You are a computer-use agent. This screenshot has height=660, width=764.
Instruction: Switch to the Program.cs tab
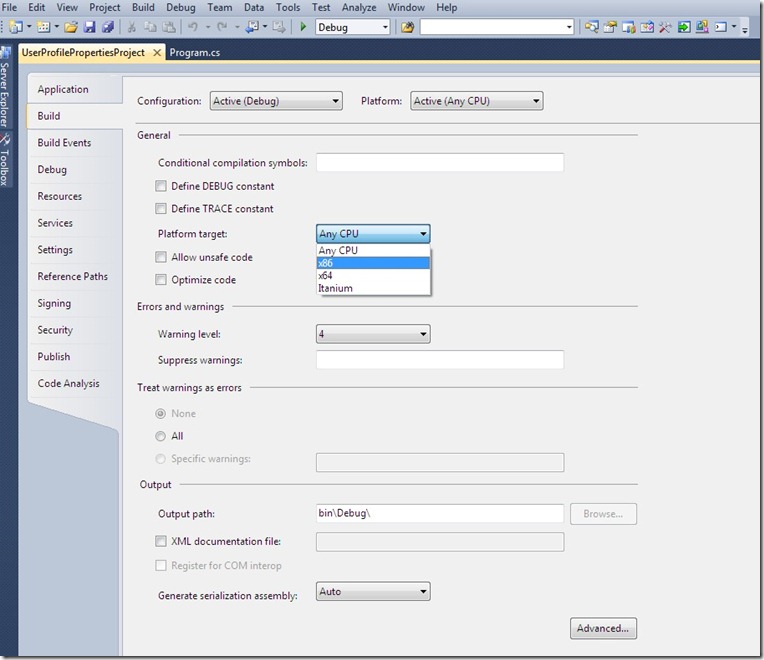tap(195, 53)
